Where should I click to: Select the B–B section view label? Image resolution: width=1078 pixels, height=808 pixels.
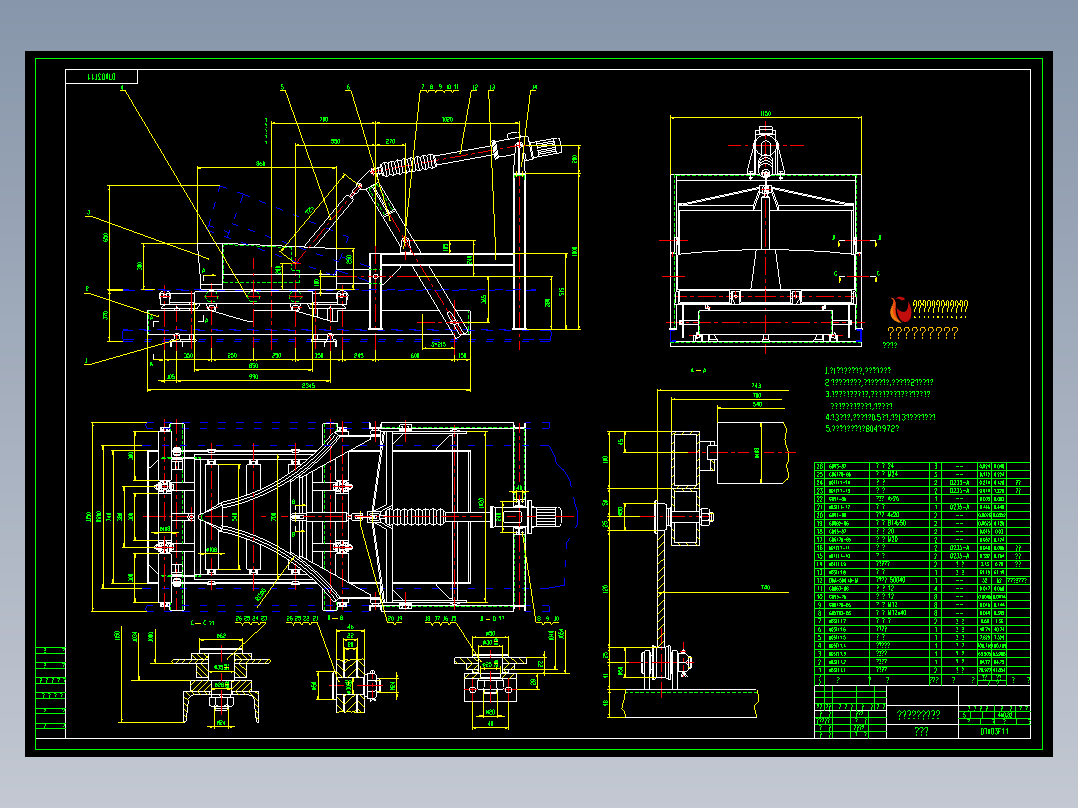(x=336, y=618)
